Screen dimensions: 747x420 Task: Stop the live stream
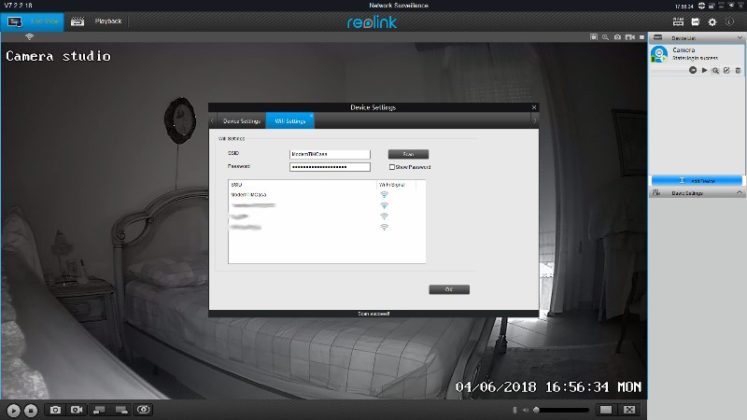(30, 410)
